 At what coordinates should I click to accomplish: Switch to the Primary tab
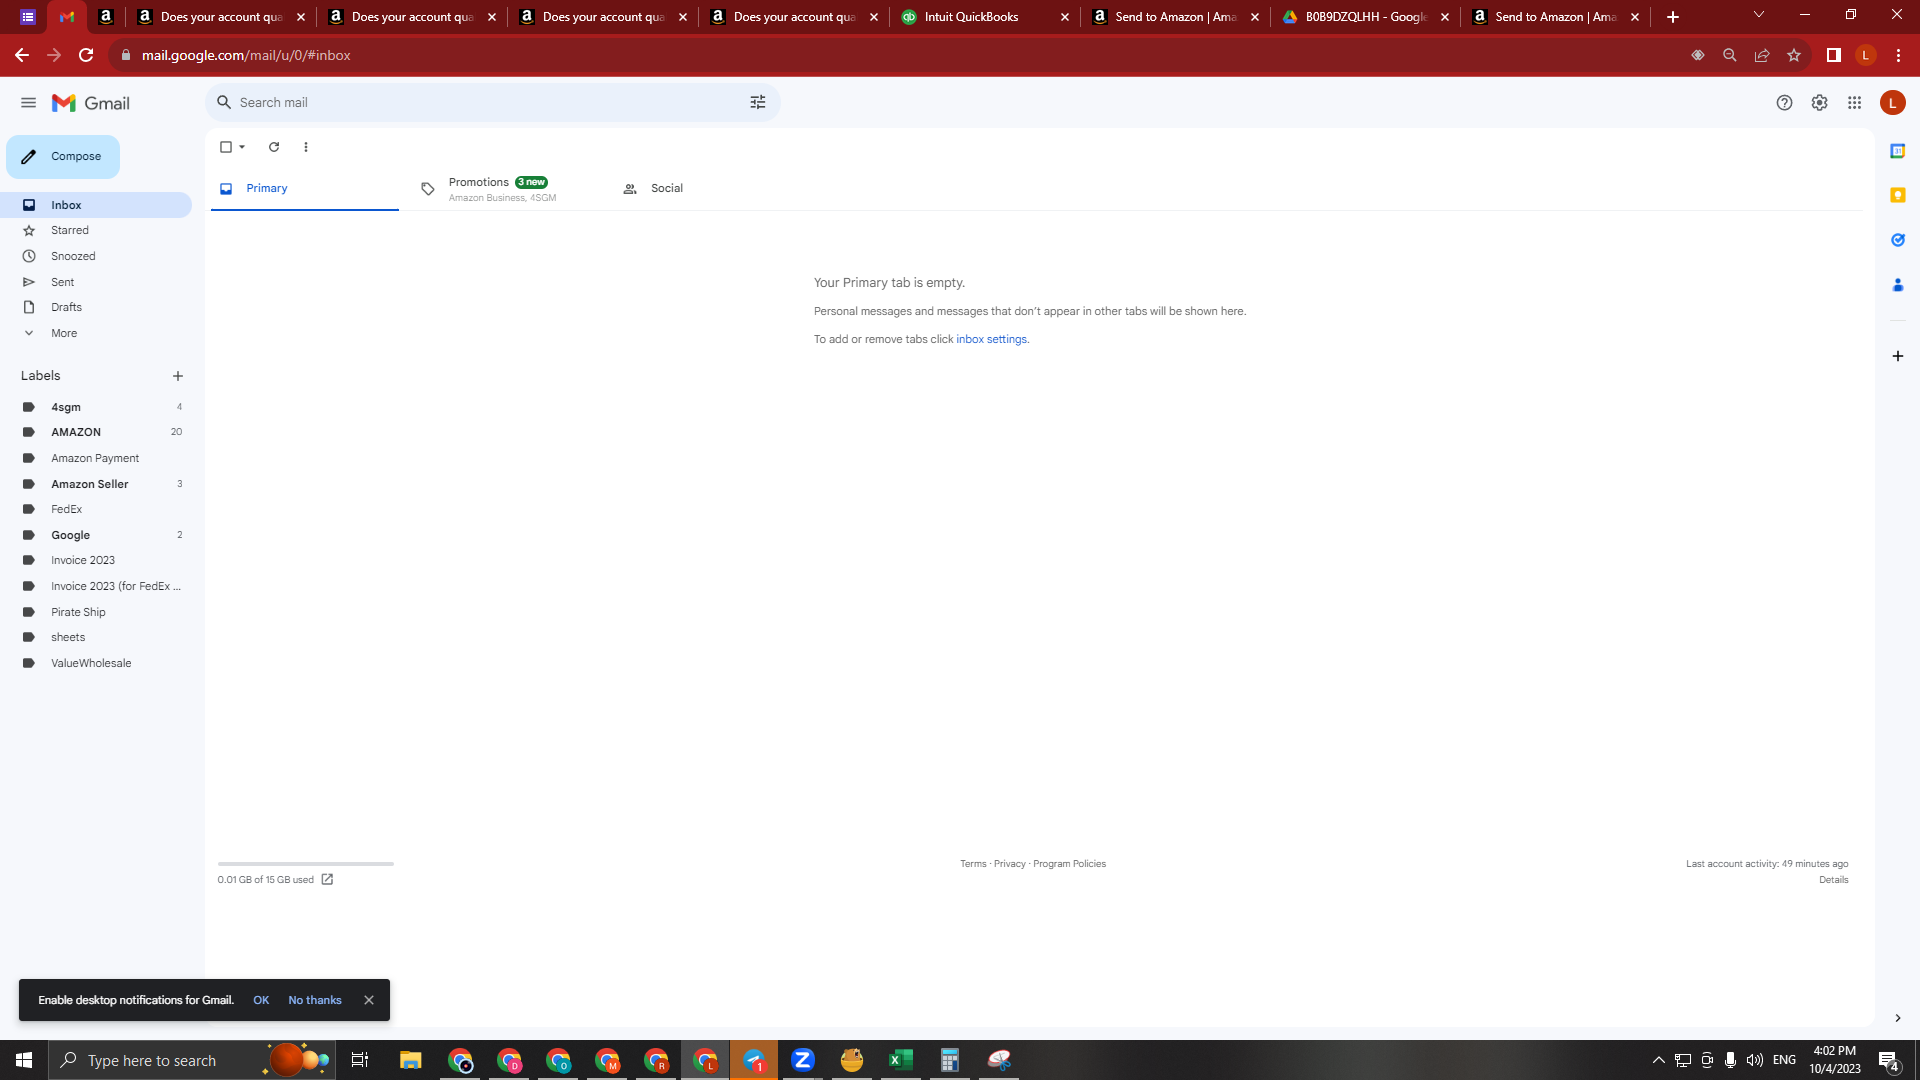pyautogui.click(x=305, y=188)
